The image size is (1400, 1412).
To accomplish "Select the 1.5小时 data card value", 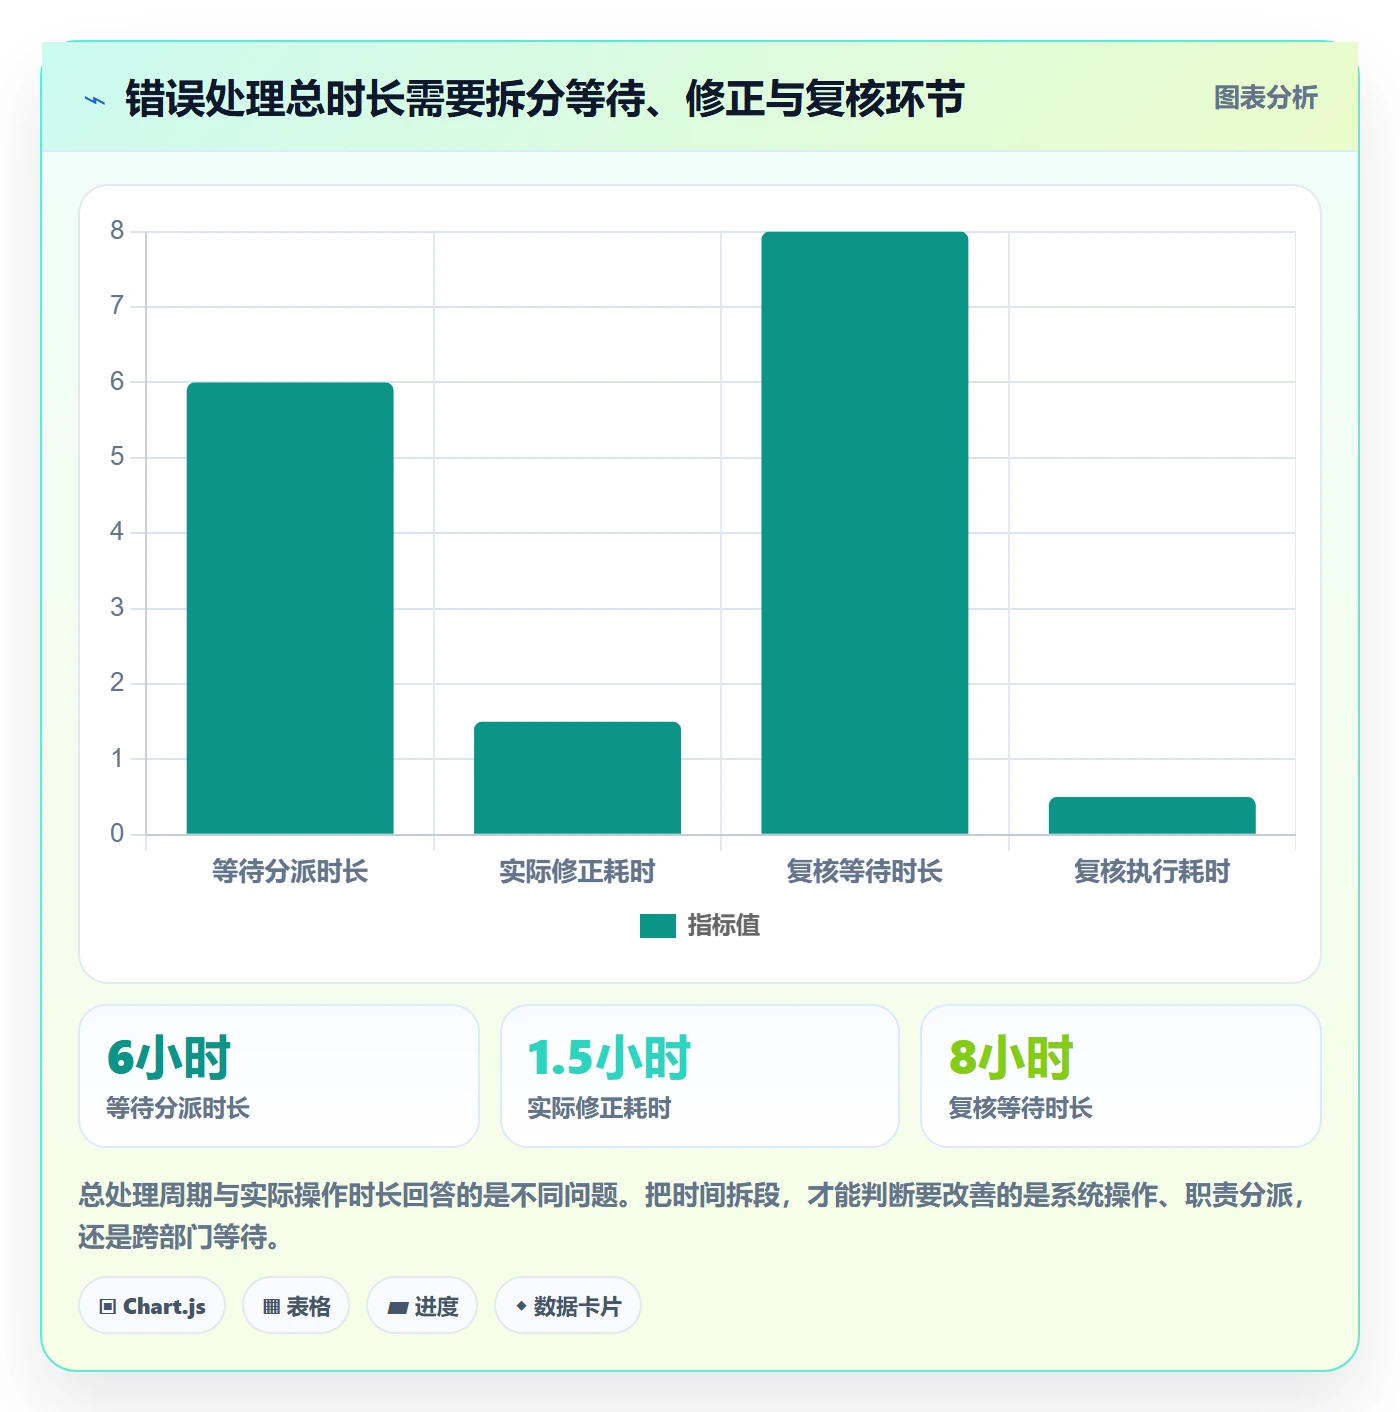I will [609, 1058].
